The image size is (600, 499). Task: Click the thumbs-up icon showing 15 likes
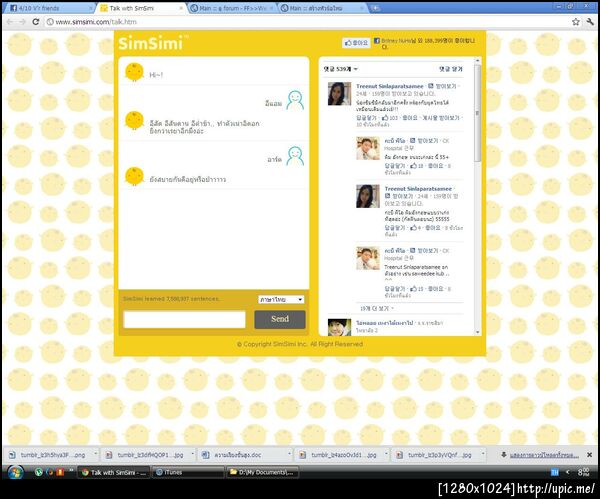point(413,289)
